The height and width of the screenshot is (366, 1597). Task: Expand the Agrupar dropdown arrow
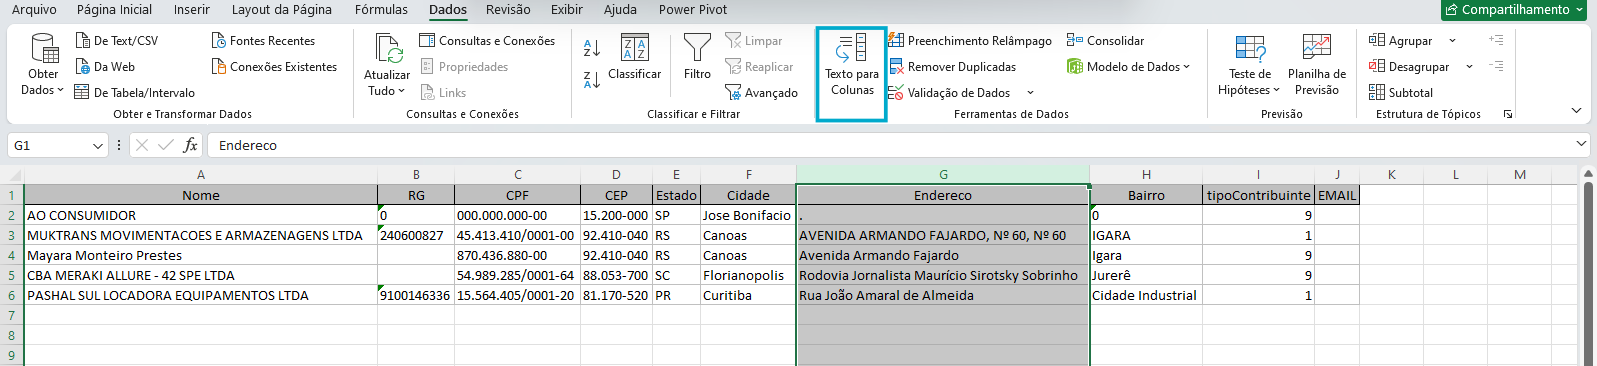coord(1452,41)
